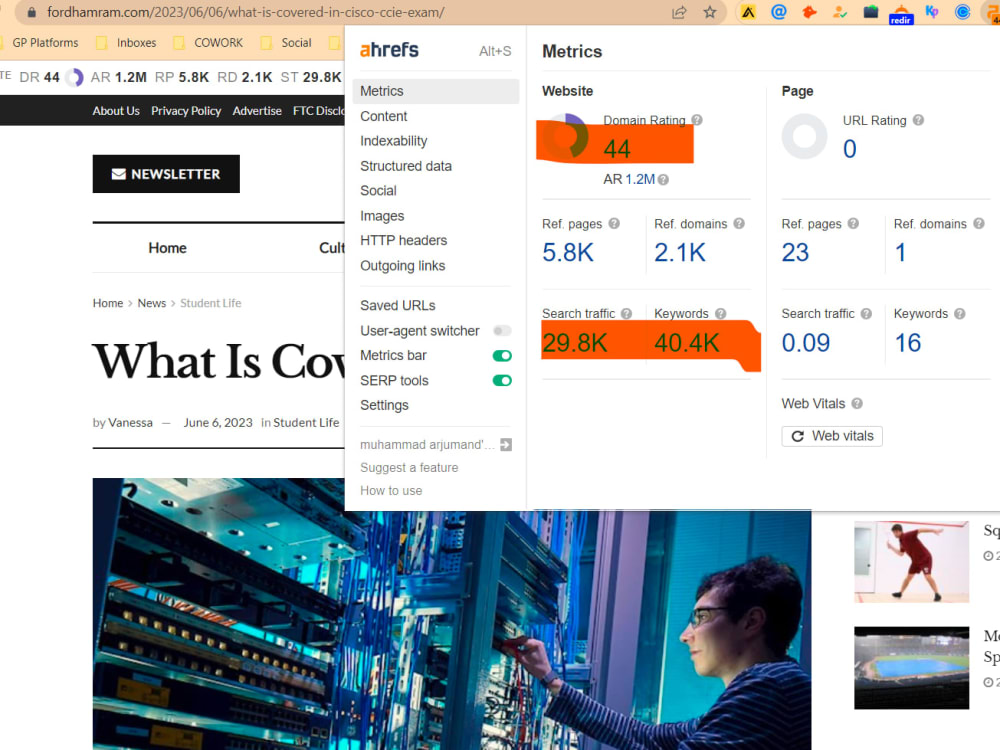
Task: Click News in the breadcrumb
Action: pyautogui.click(x=152, y=303)
